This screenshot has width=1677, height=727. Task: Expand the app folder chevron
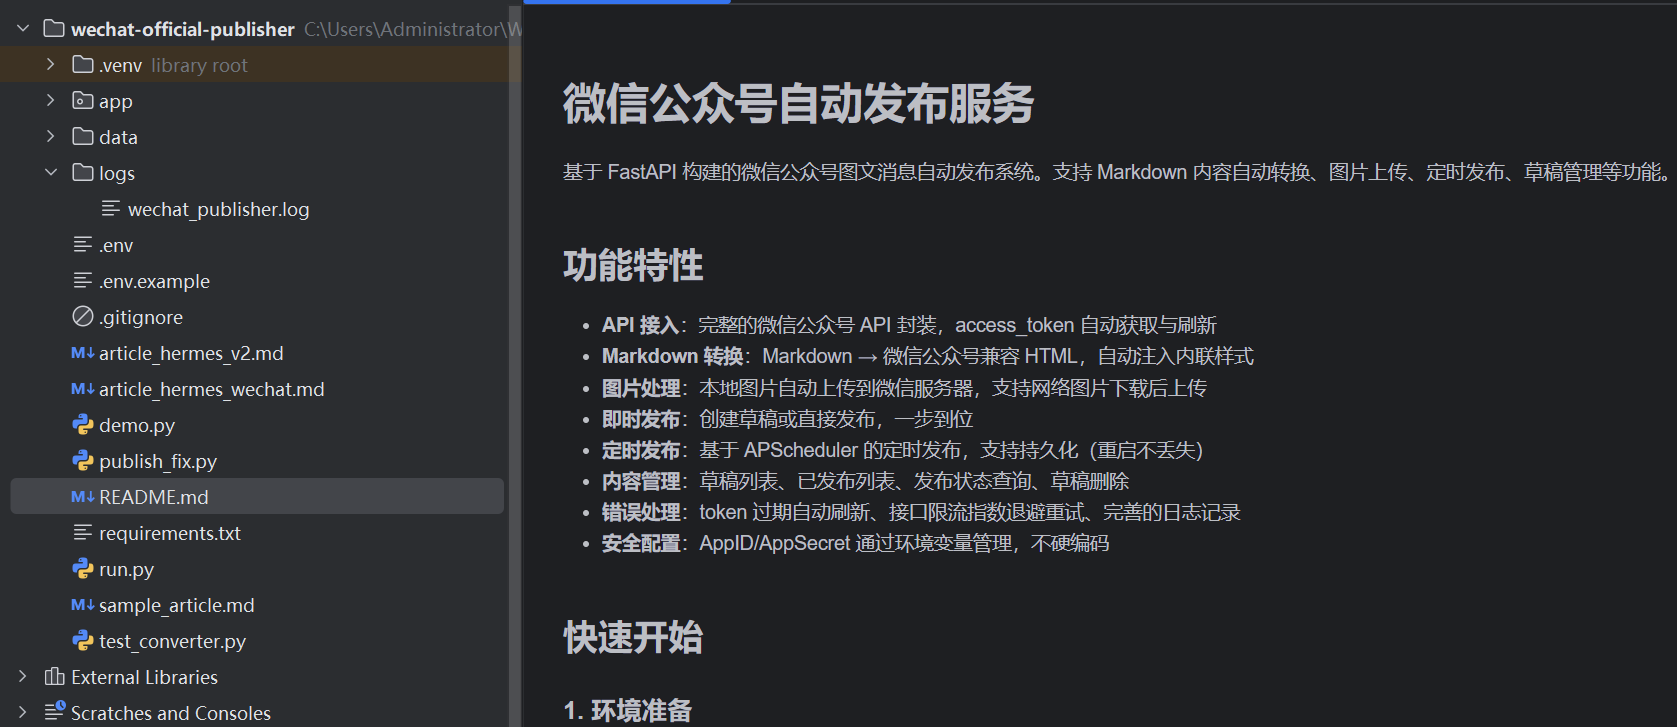click(x=51, y=101)
